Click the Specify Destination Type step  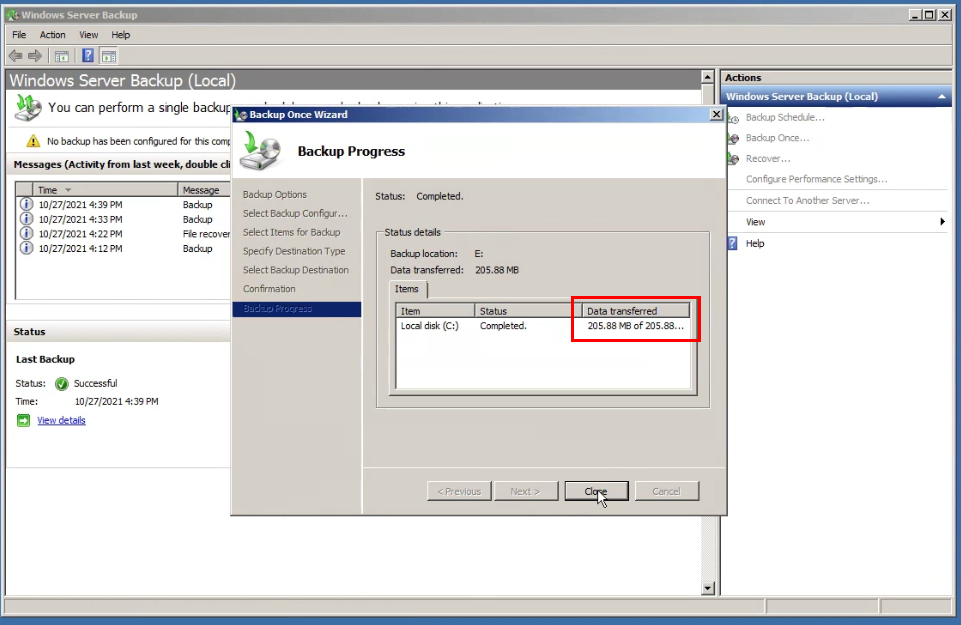(294, 251)
